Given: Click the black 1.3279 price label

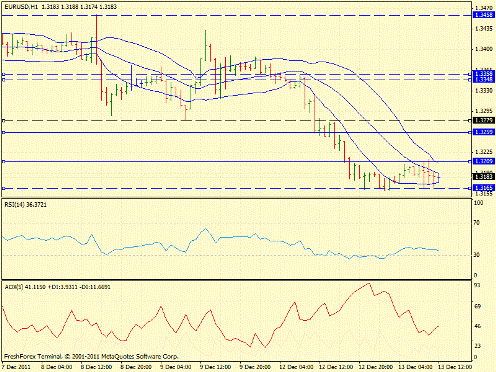Looking at the screenshot, I should point(484,120).
